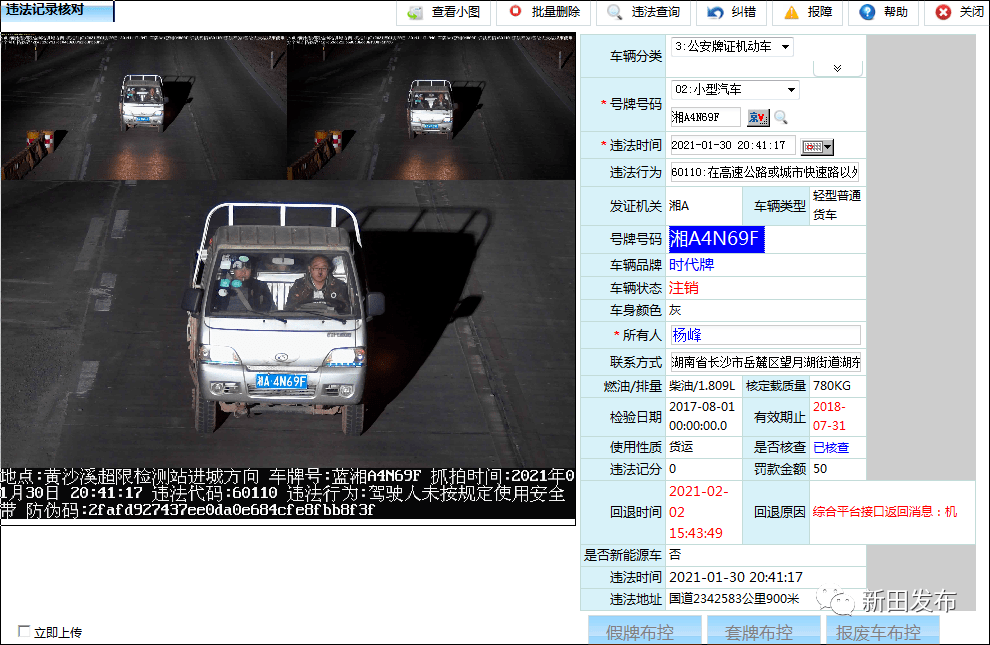Click the 所有人 owner name field
The height and width of the screenshot is (645, 990).
tap(764, 335)
